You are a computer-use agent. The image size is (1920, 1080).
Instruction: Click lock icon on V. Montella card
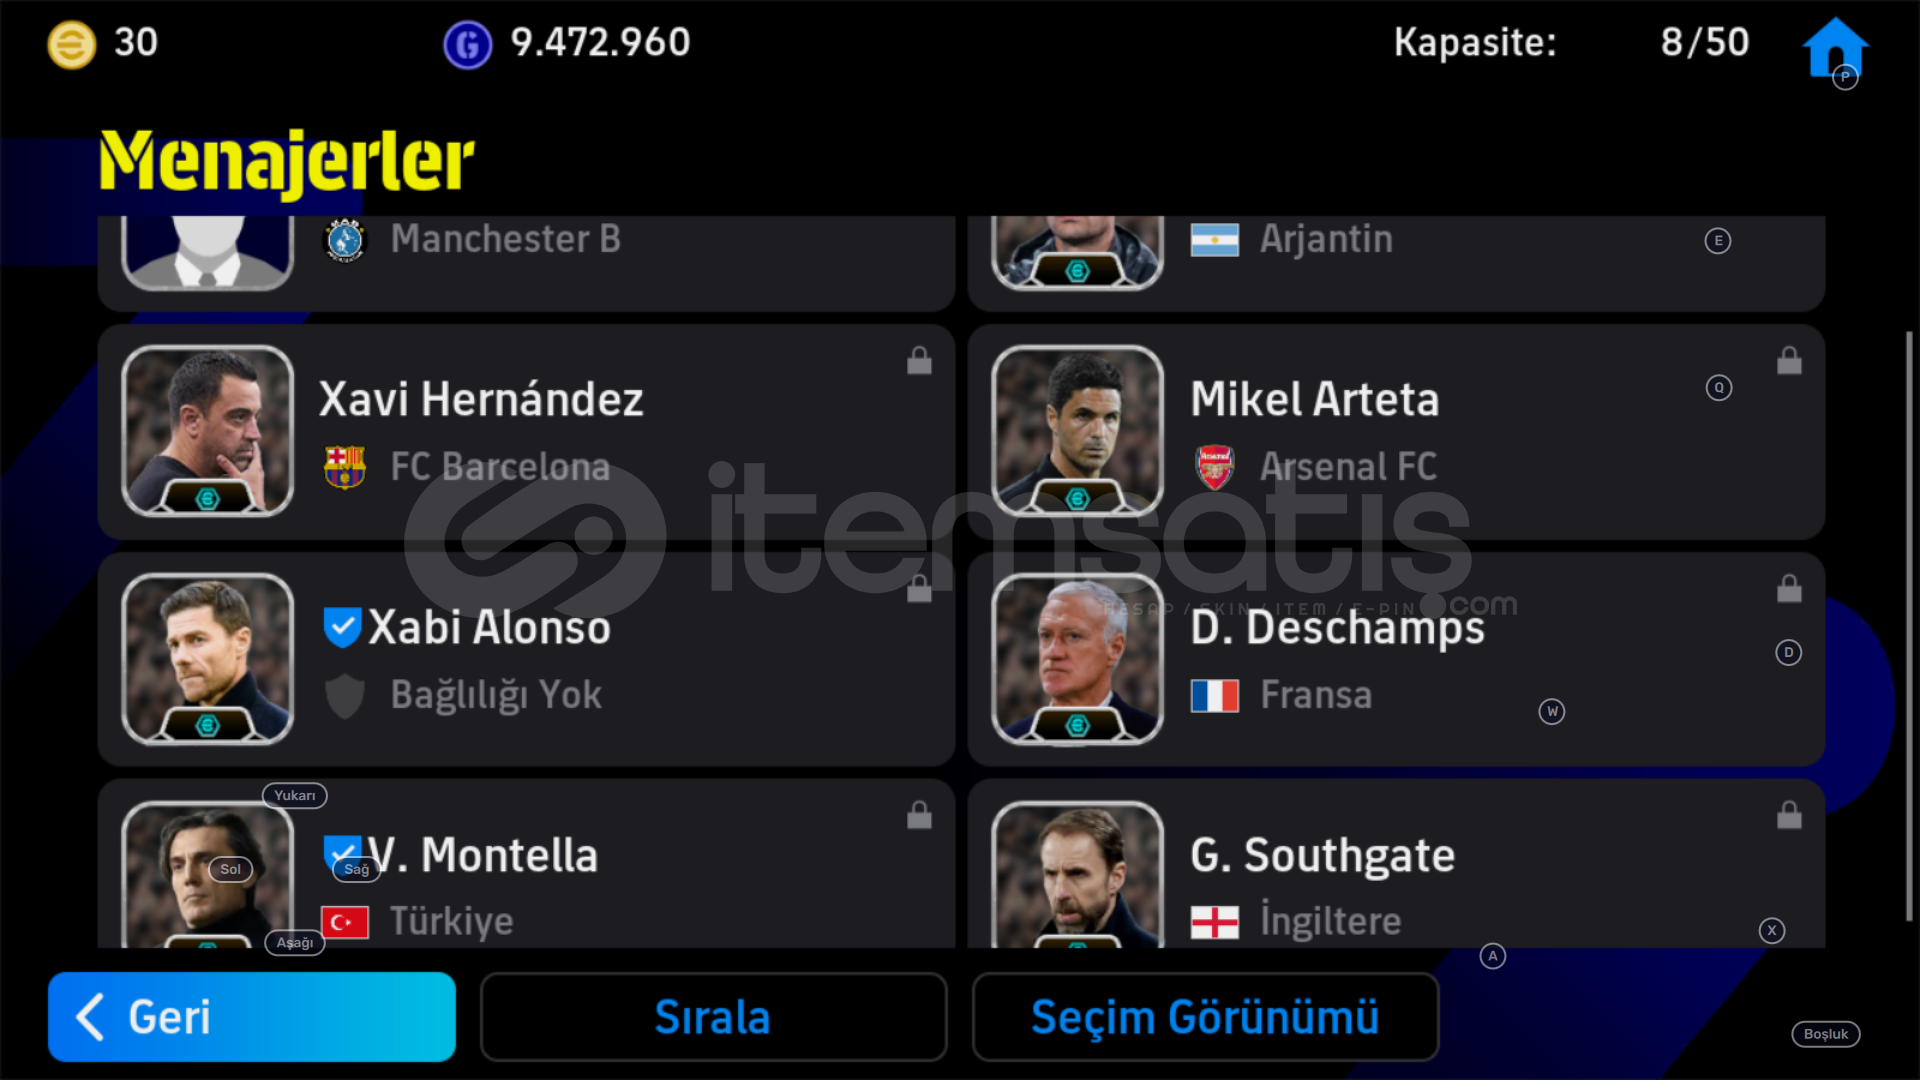click(919, 815)
